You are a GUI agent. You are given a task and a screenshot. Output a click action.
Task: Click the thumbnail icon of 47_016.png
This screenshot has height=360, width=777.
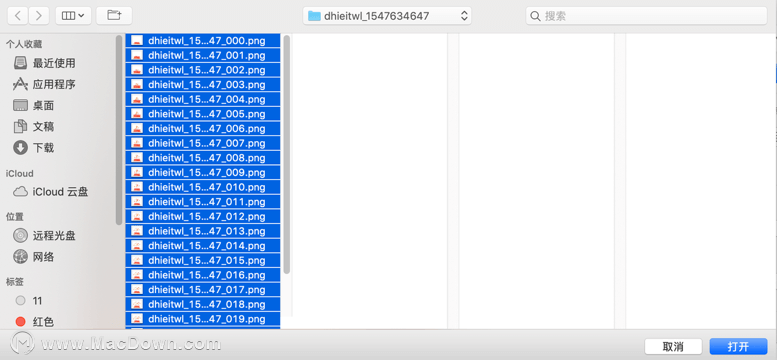click(137, 275)
